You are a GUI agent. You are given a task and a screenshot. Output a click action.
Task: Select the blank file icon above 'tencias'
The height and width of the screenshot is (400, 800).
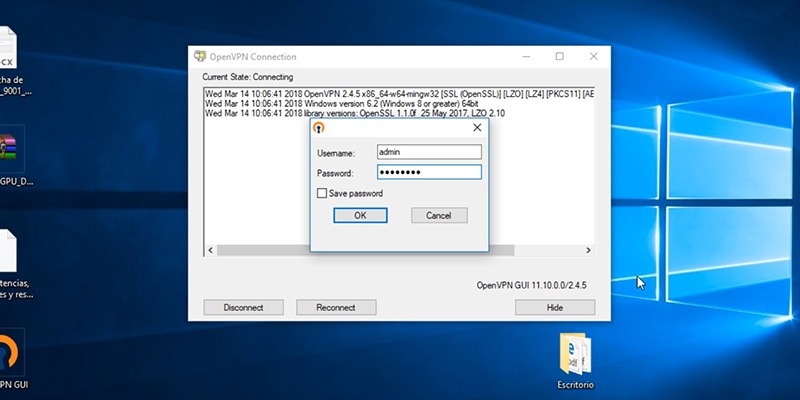point(8,251)
